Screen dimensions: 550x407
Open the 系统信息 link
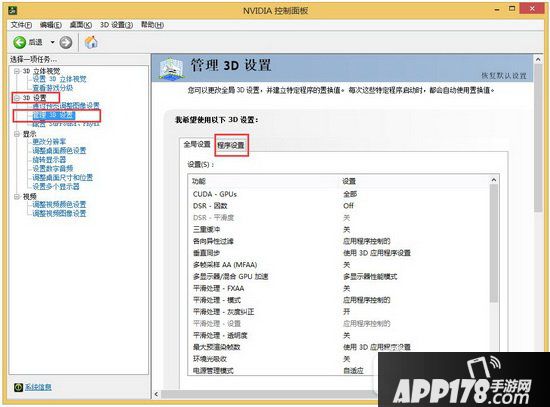click(38, 387)
